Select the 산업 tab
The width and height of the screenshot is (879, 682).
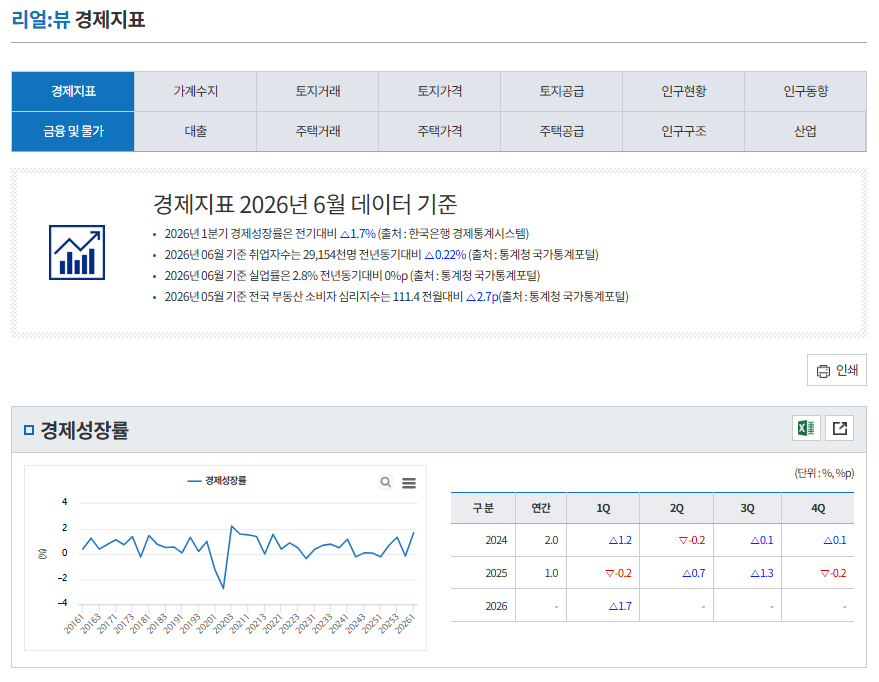pyautogui.click(x=806, y=131)
